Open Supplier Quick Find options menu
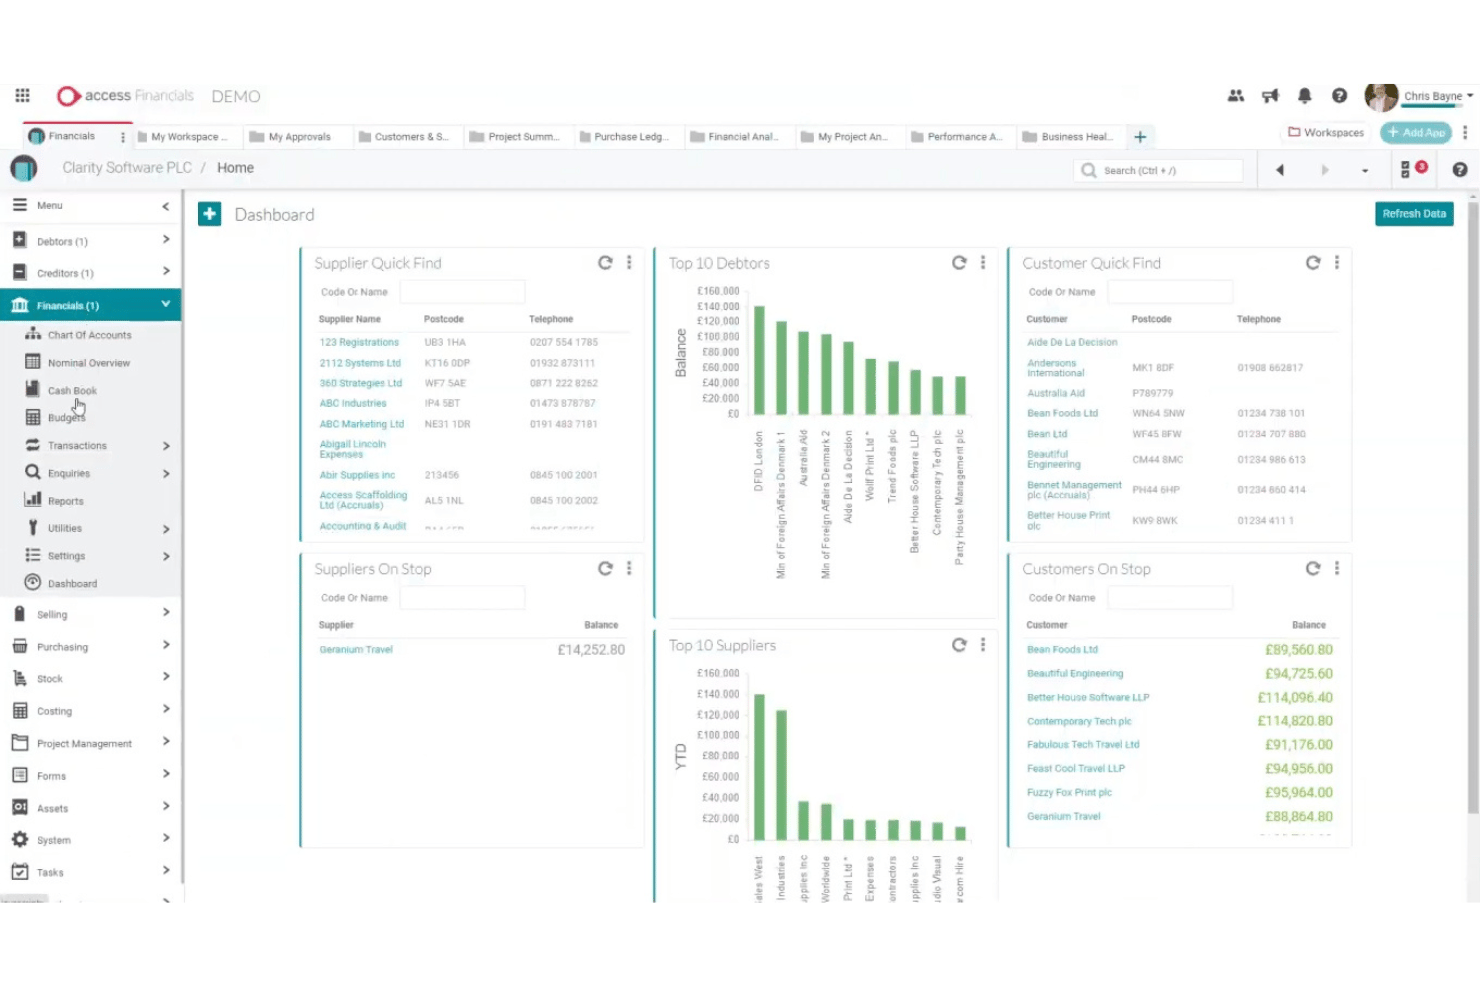Screen dimensions: 1480x987 click(x=629, y=263)
